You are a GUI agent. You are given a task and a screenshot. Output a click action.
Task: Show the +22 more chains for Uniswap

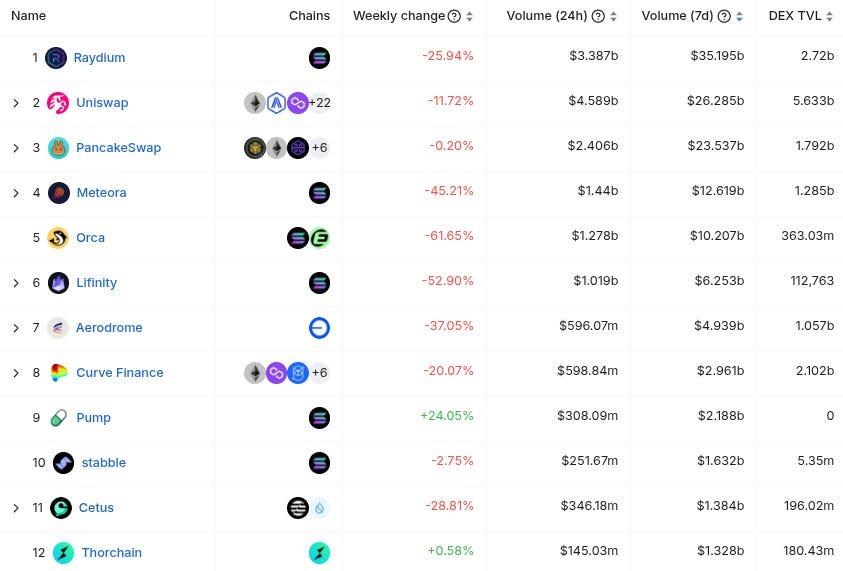point(320,103)
